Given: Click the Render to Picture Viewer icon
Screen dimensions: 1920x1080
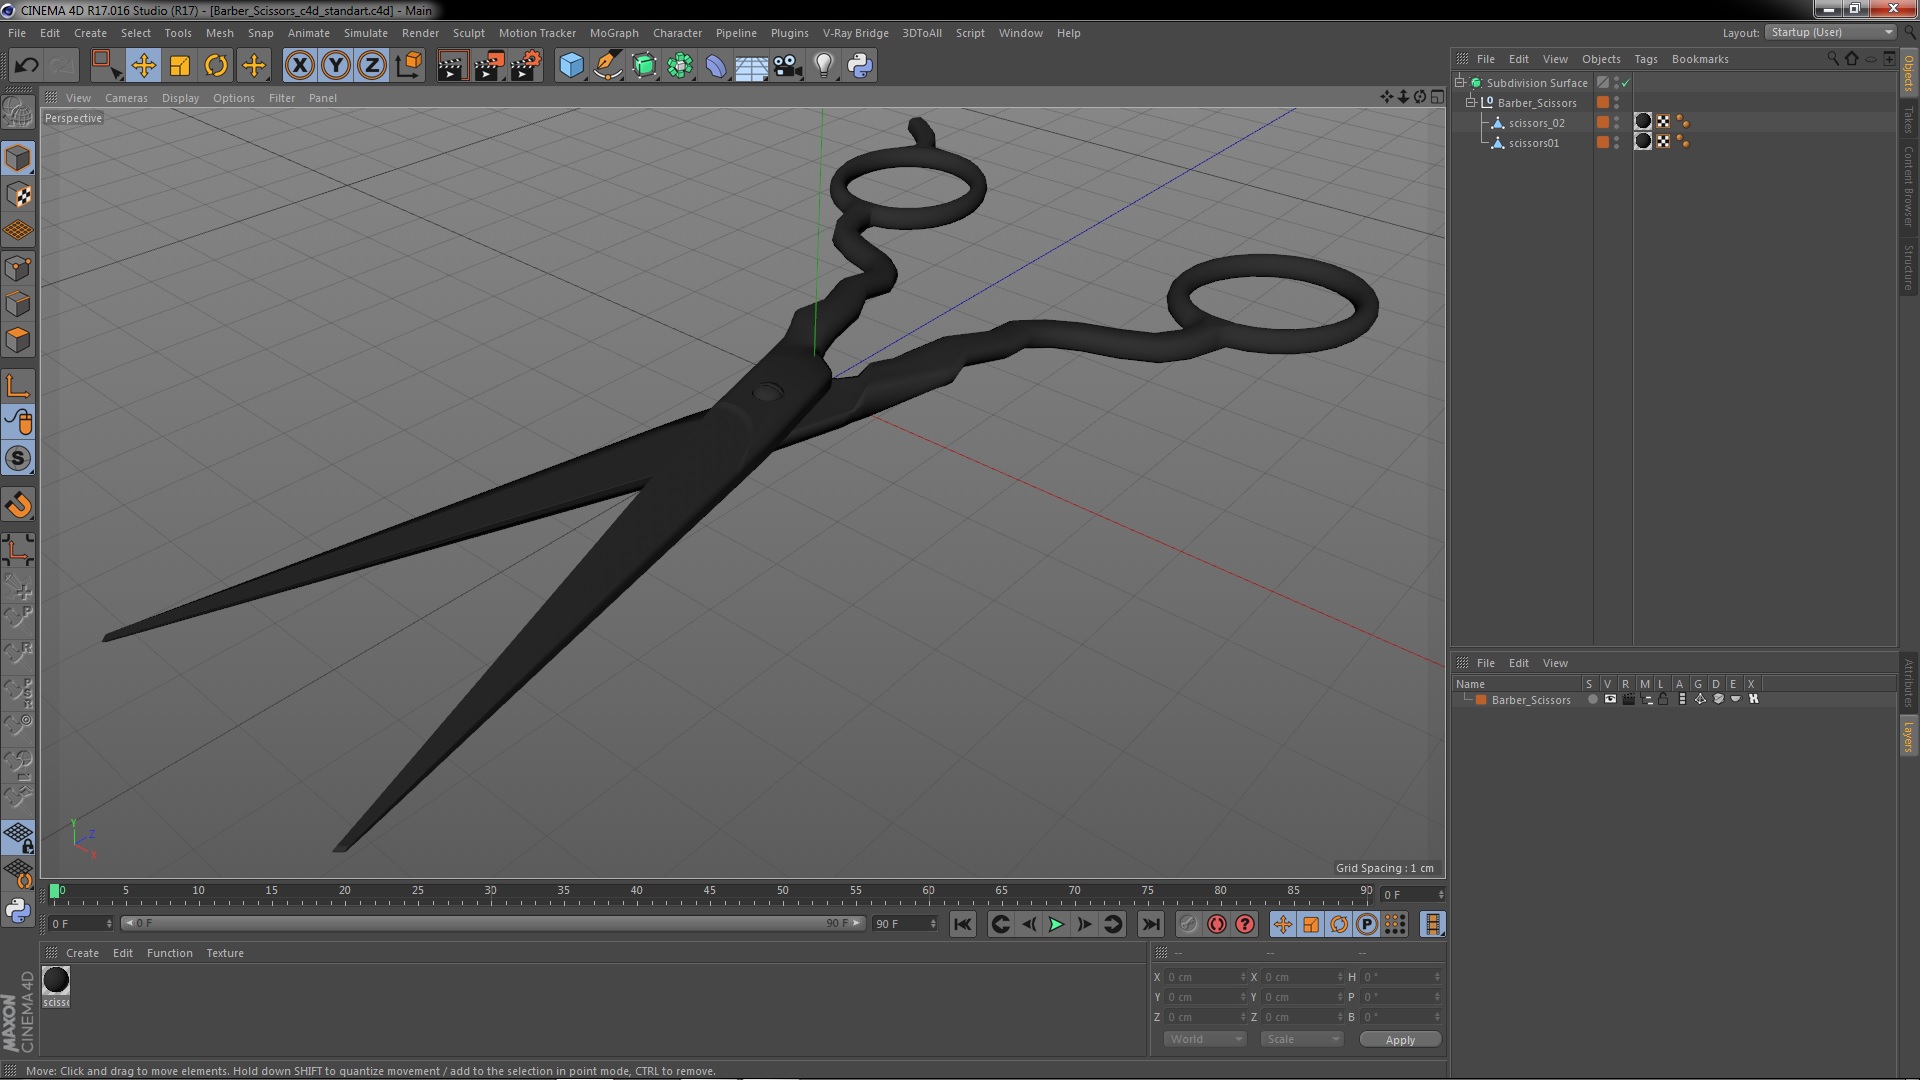Looking at the screenshot, I should 489,66.
